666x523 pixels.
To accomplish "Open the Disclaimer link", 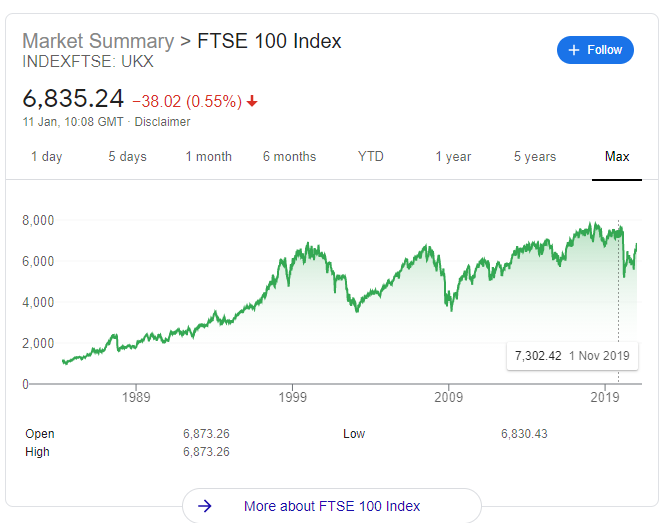I will tap(162, 122).
